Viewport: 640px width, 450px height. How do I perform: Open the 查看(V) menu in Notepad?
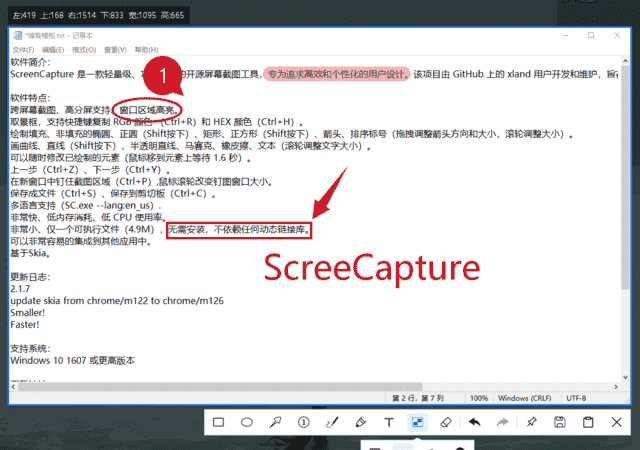(x=116, y=50)
